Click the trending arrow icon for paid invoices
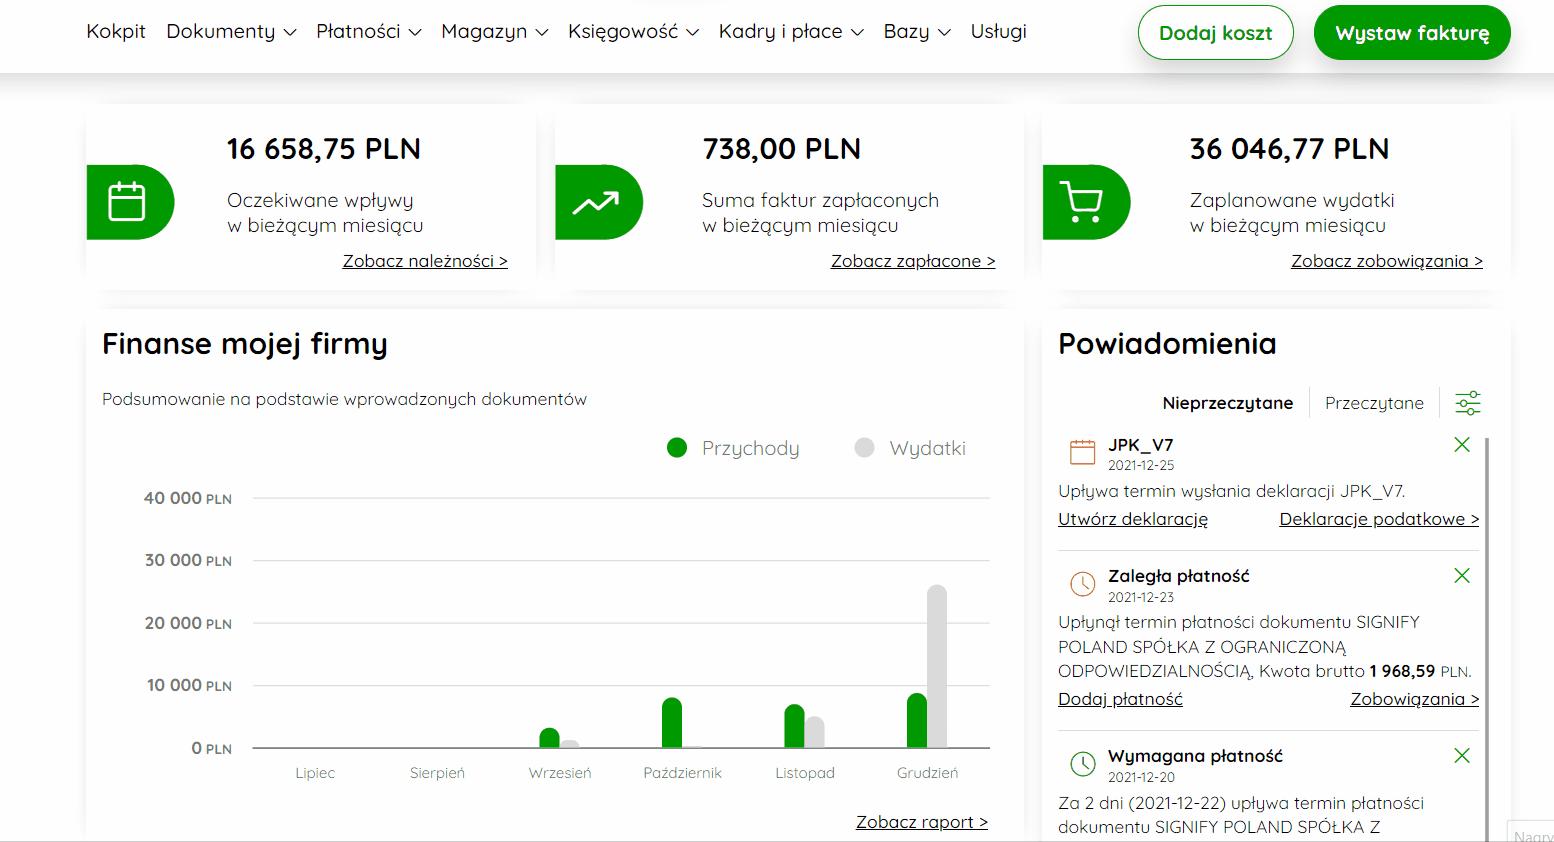This screenshot has width=1554, height=842. click(x=597, y=202)
